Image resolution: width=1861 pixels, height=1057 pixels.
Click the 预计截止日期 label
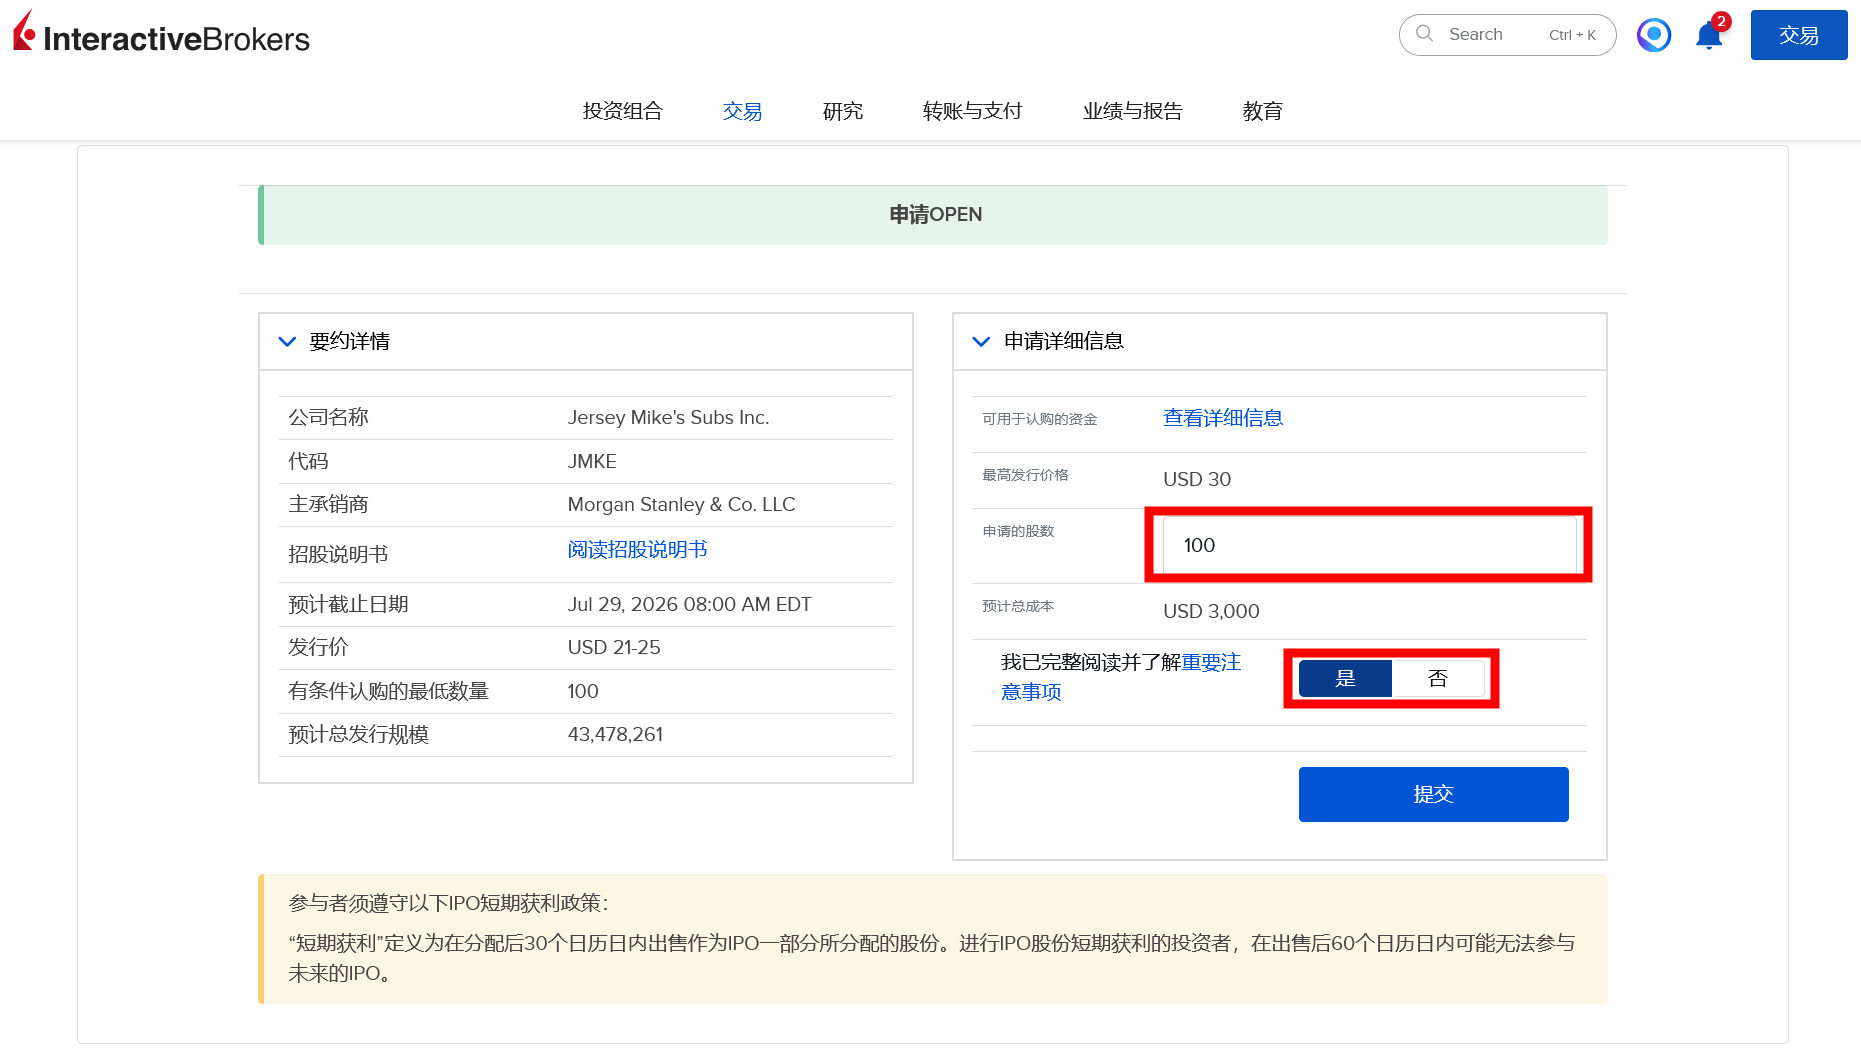[348, 605]
